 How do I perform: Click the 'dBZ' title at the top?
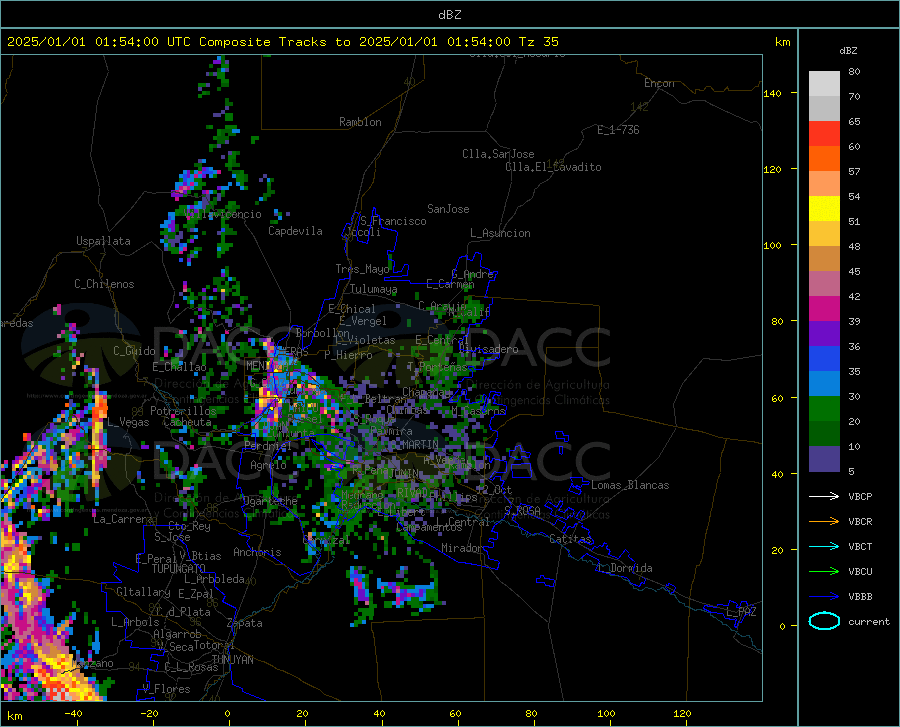point(449,15)
